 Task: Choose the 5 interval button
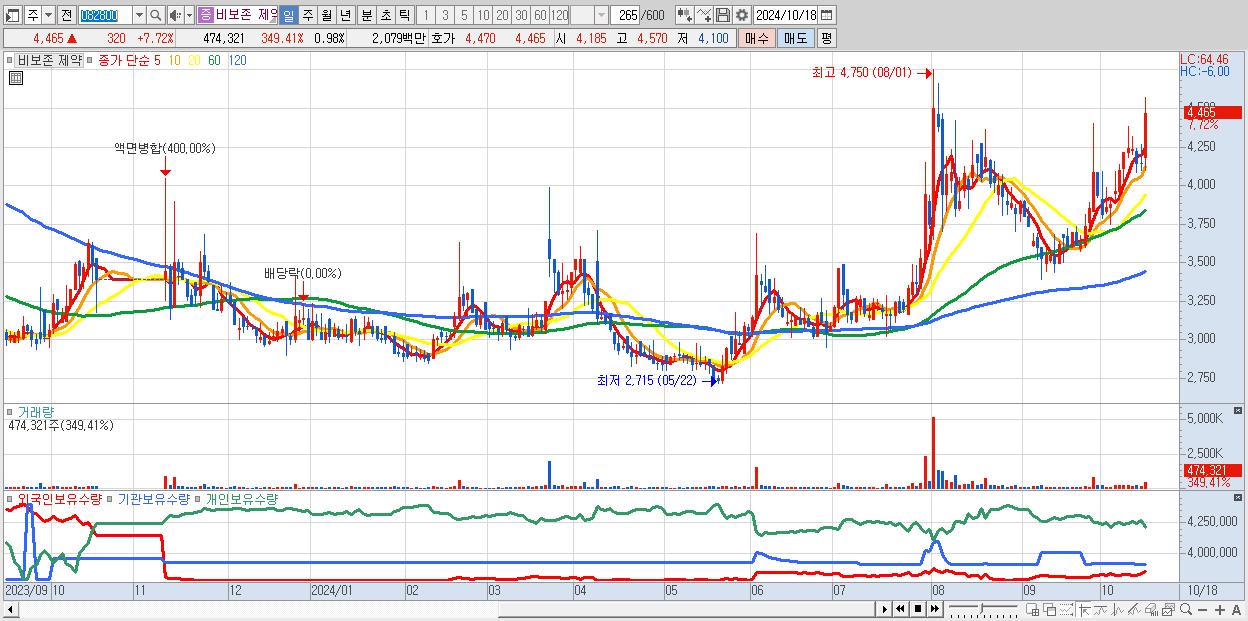click(463, 15)
